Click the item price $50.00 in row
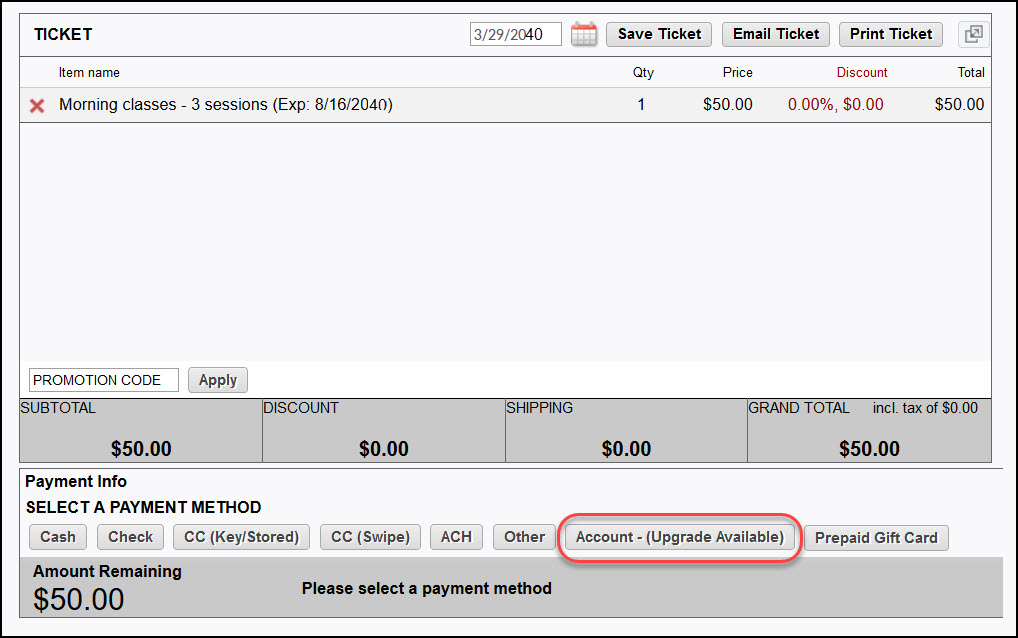This screenshot has height=638, width=1018. click(727, 105)
